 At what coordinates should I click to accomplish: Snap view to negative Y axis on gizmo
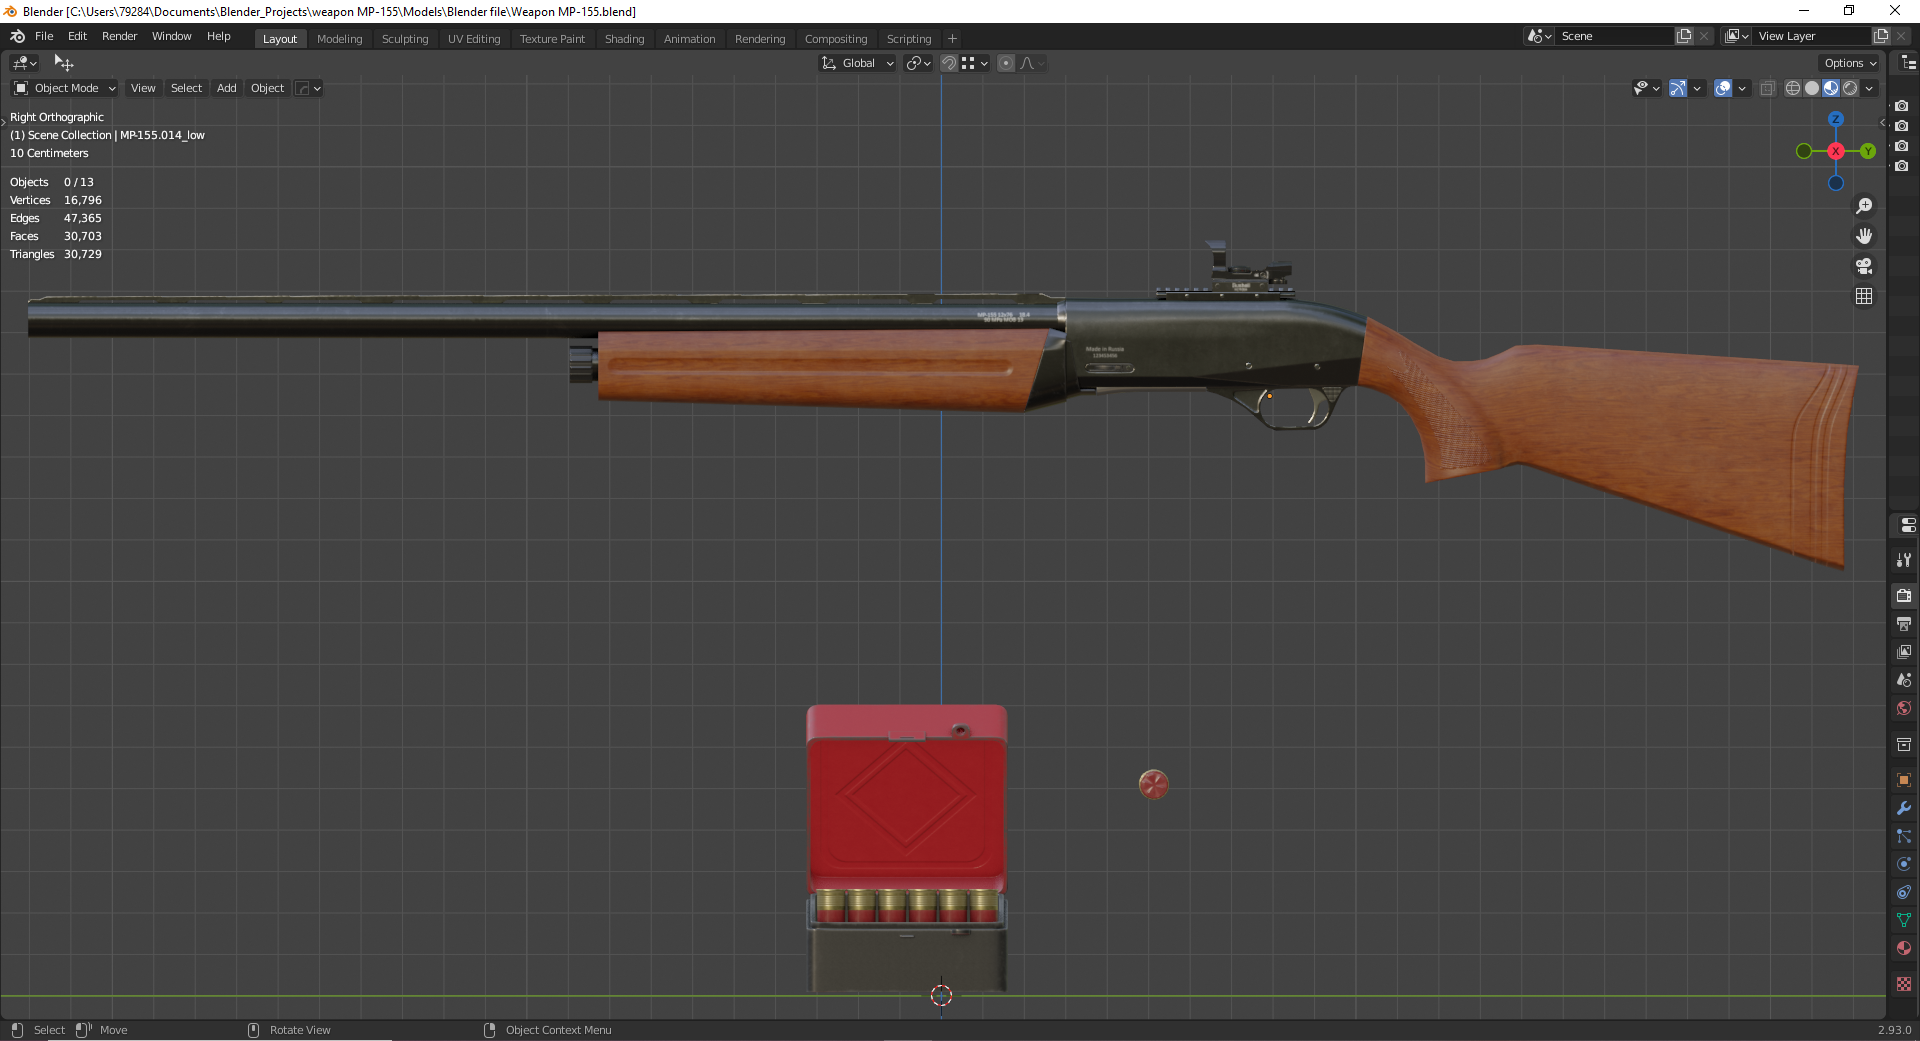pos(1804,151)
